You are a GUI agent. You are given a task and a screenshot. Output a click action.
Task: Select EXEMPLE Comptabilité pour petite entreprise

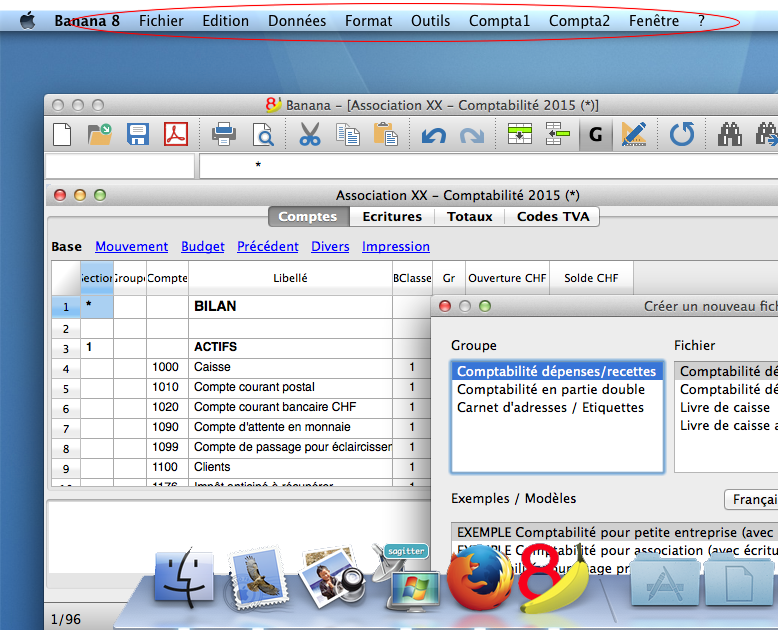coord(615,532)
